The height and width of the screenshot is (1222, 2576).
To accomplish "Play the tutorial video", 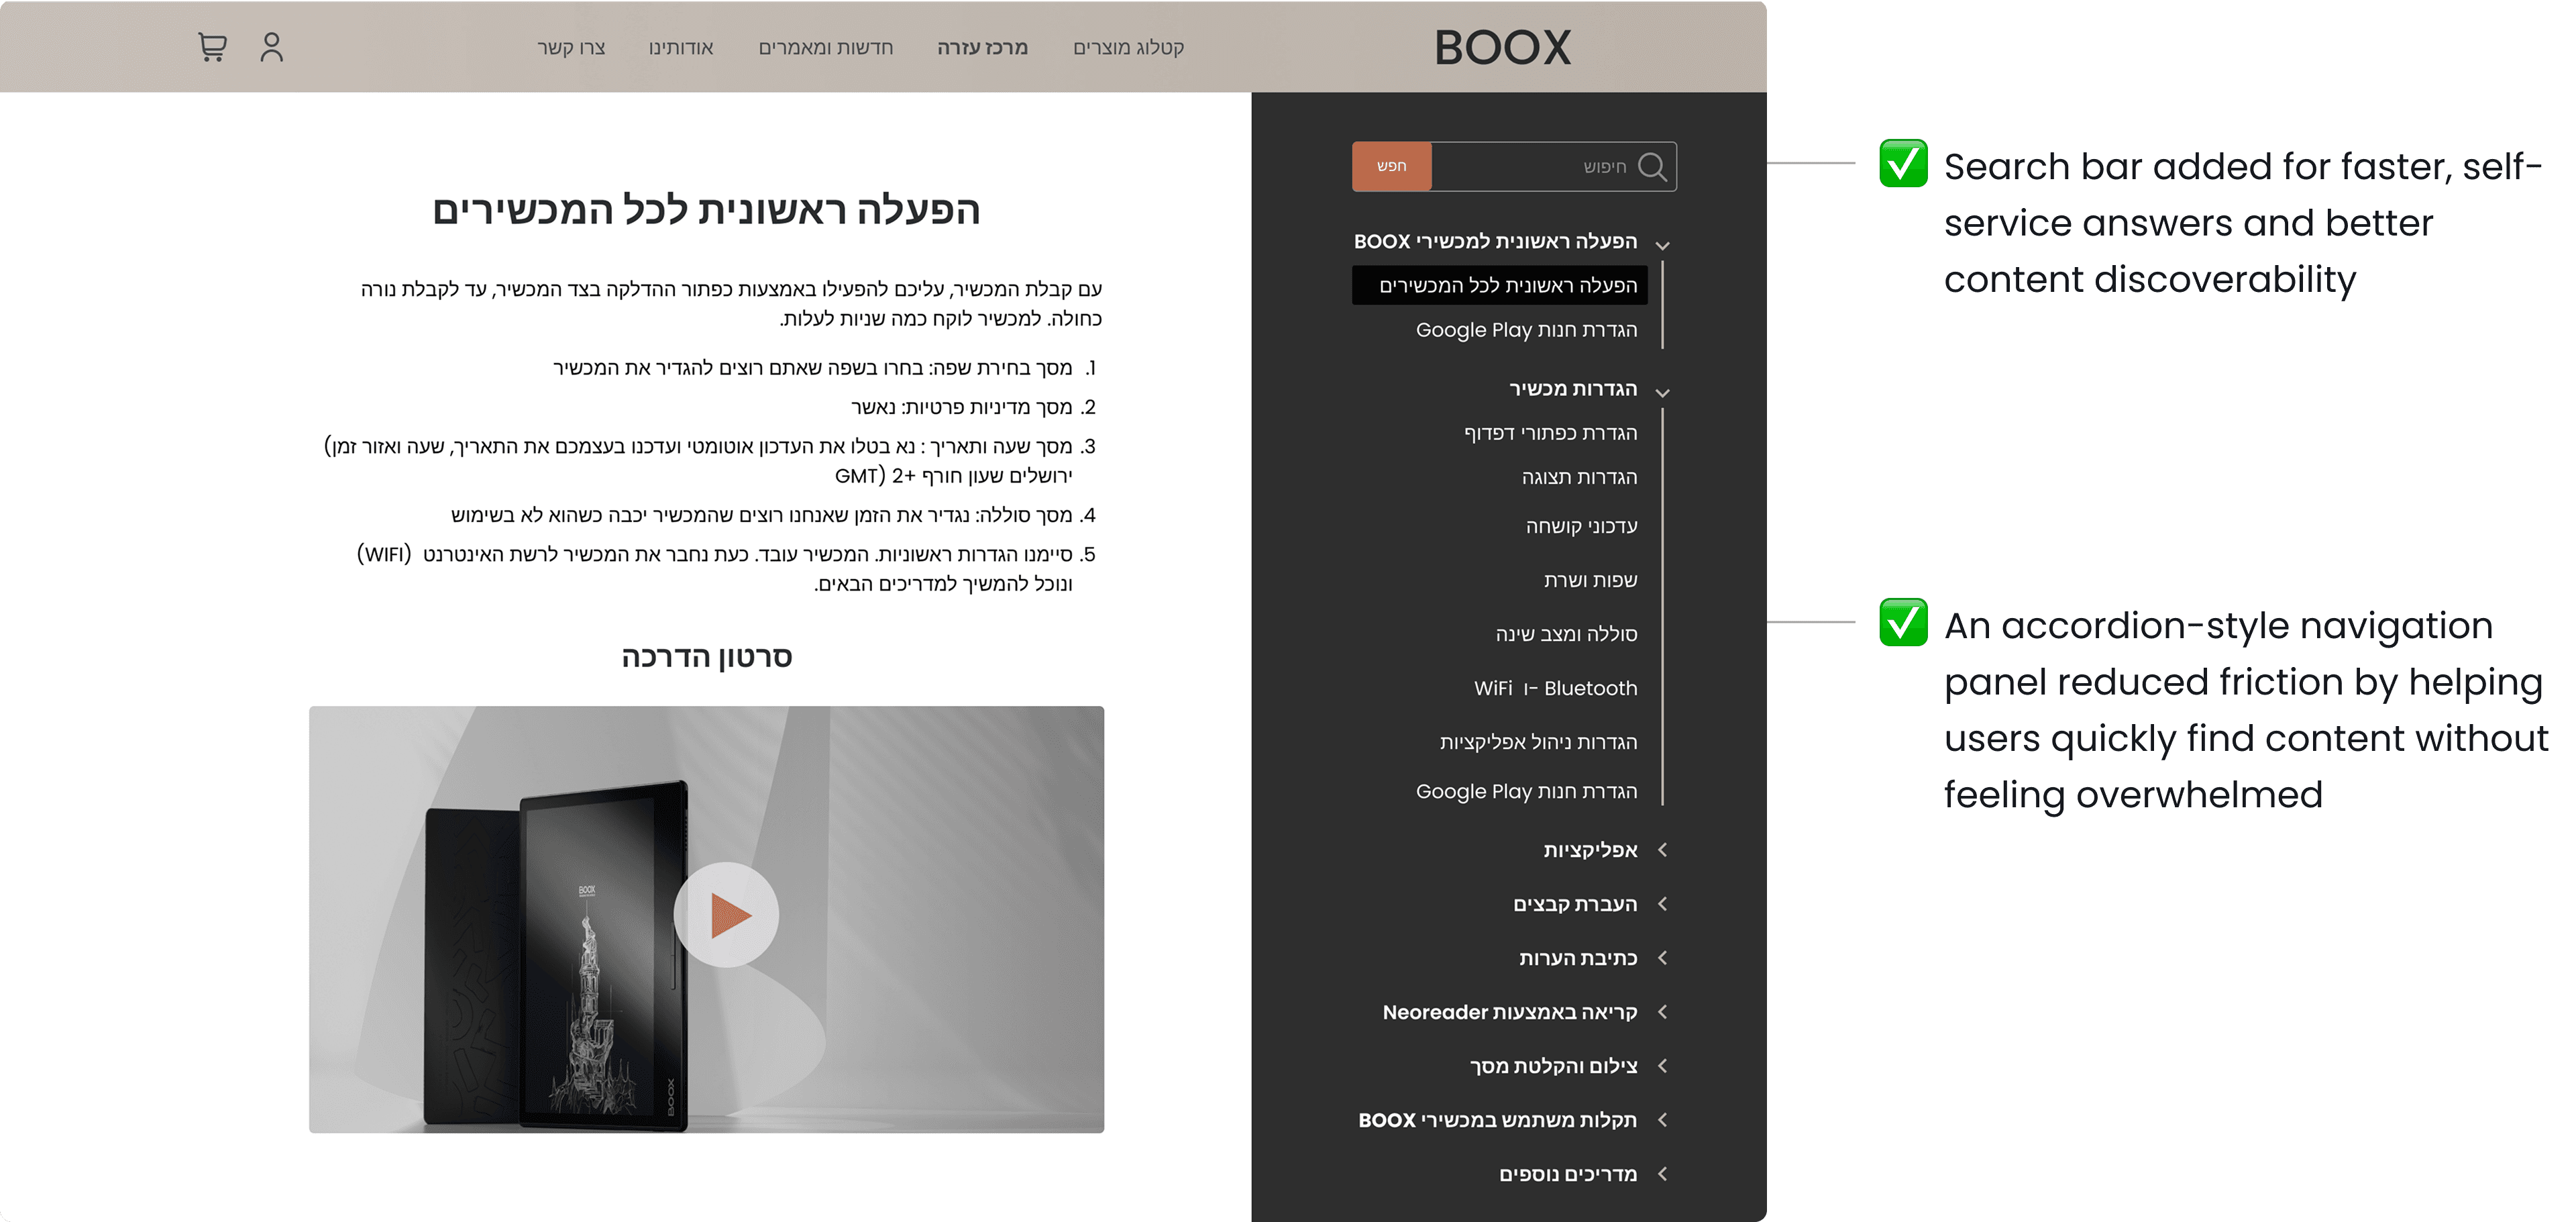I will click(x=726, y=915).
